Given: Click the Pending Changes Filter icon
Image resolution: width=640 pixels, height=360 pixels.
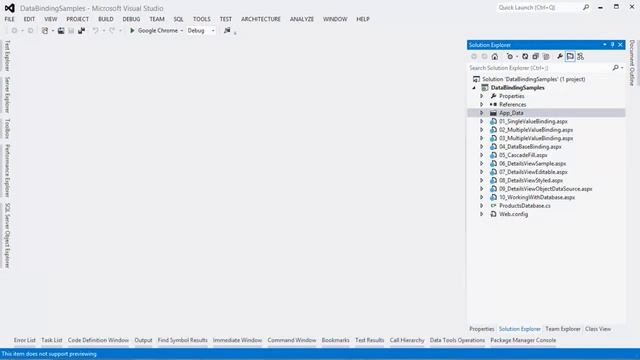Looking at the screenshot, I should click(510, 56).
